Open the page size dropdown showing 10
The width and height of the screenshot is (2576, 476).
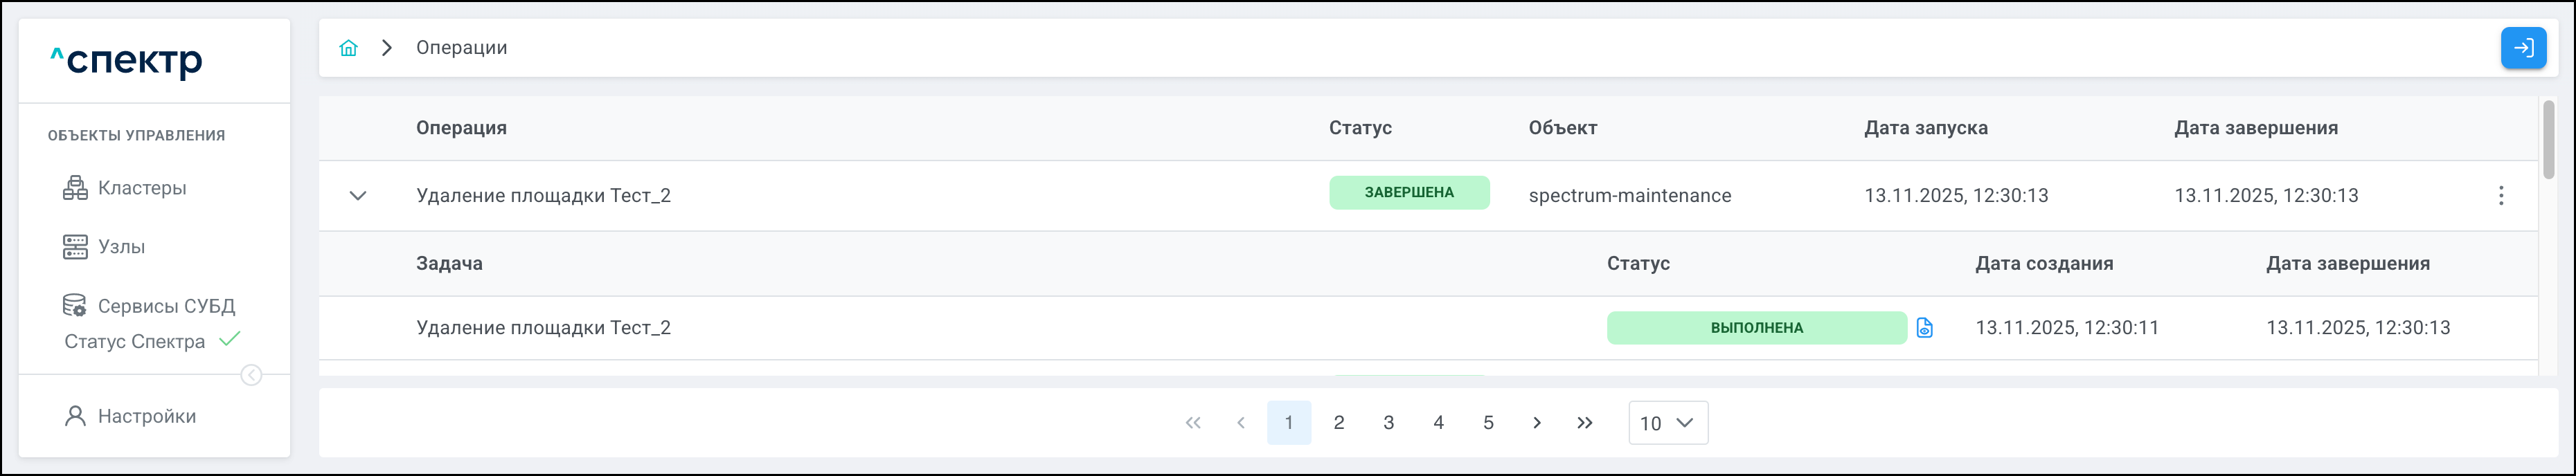coord(1667,423)
